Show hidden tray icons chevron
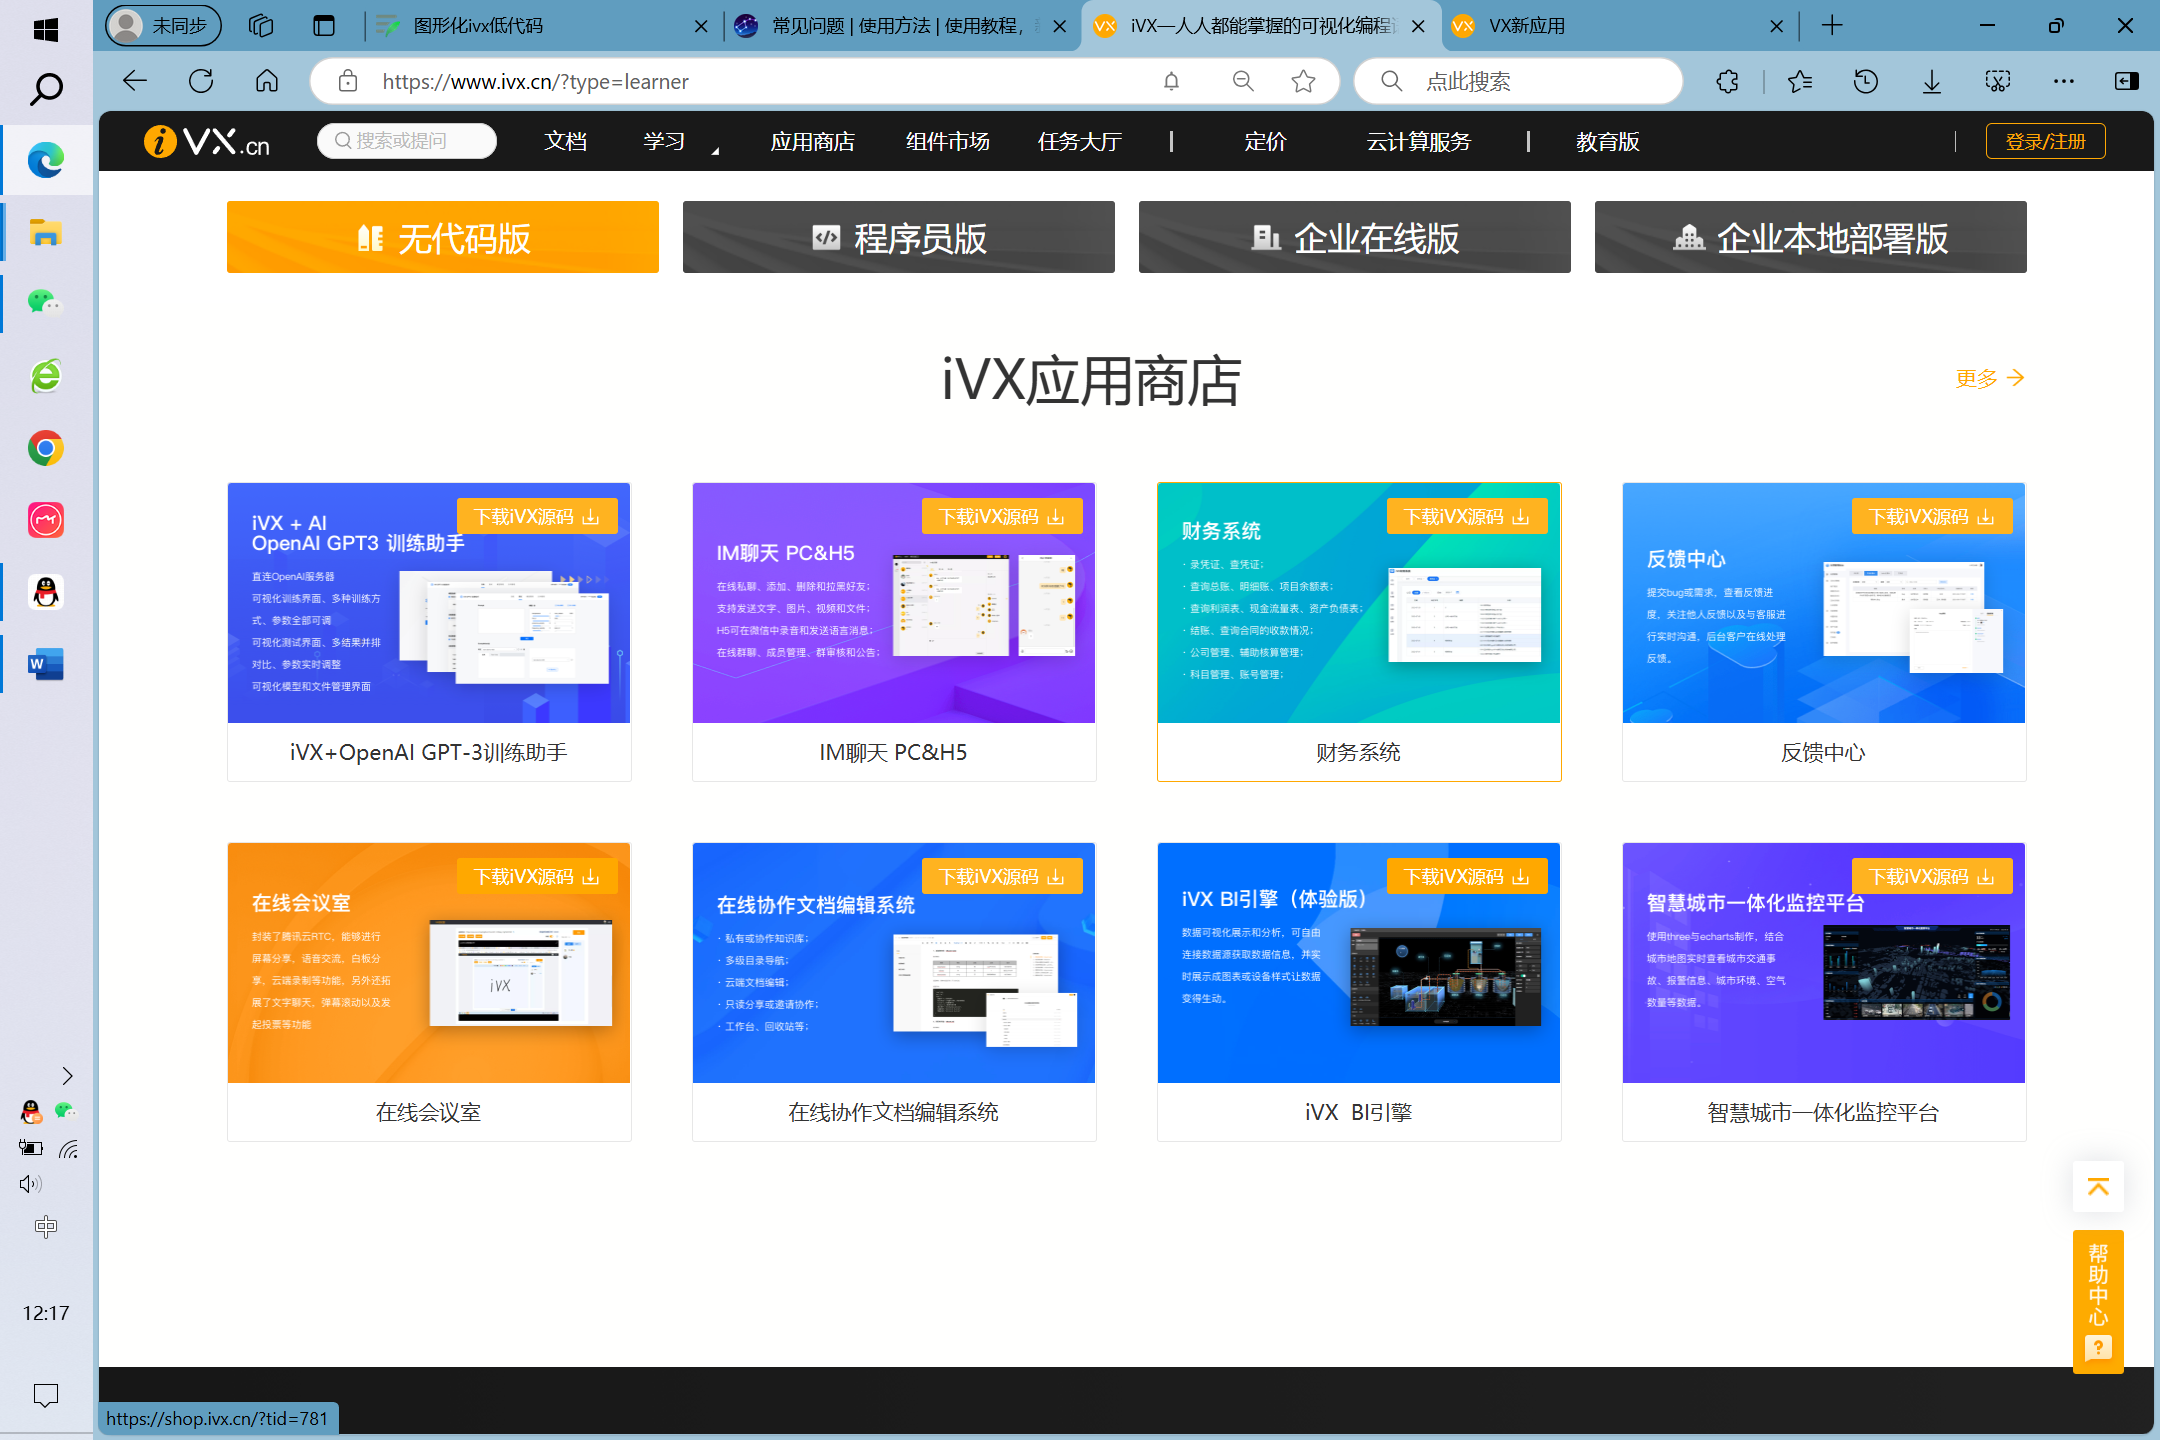This screenshot has width=2160, height=1440. pyautogui.click(x=67, y=1076)
